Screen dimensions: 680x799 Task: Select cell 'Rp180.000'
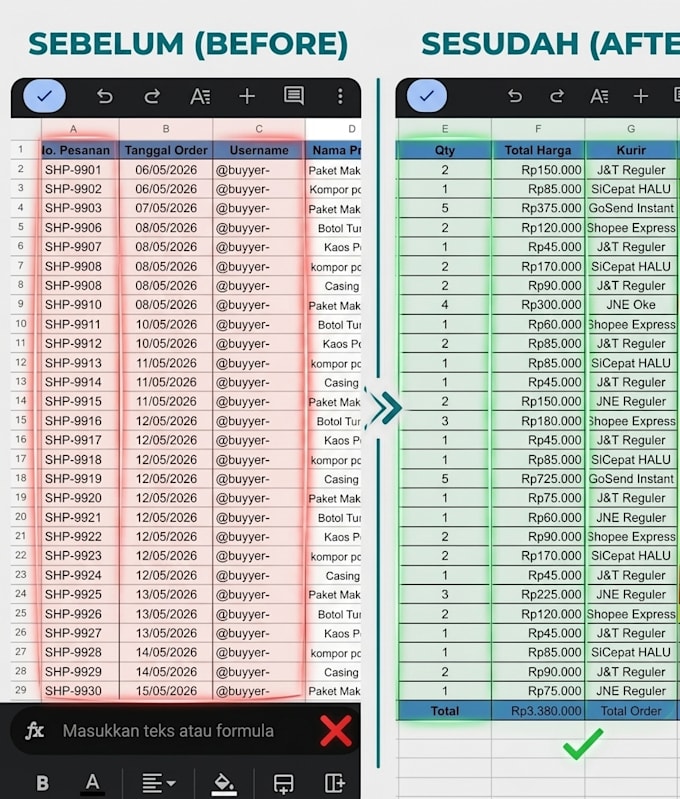[x=538, y=421]
